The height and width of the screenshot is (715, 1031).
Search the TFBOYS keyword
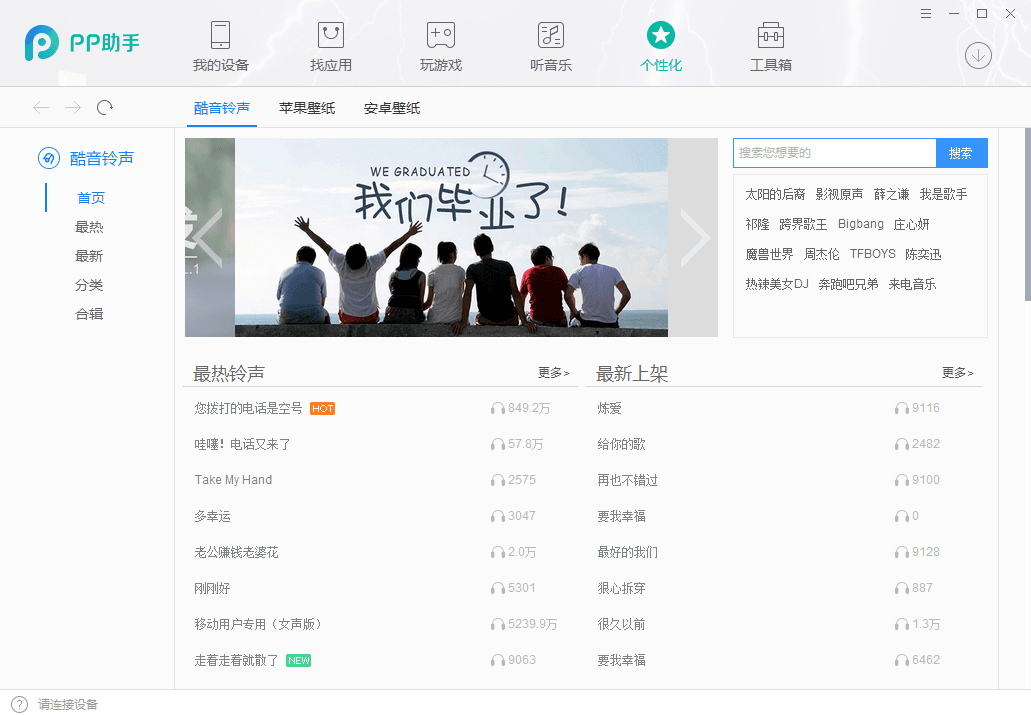873,254
